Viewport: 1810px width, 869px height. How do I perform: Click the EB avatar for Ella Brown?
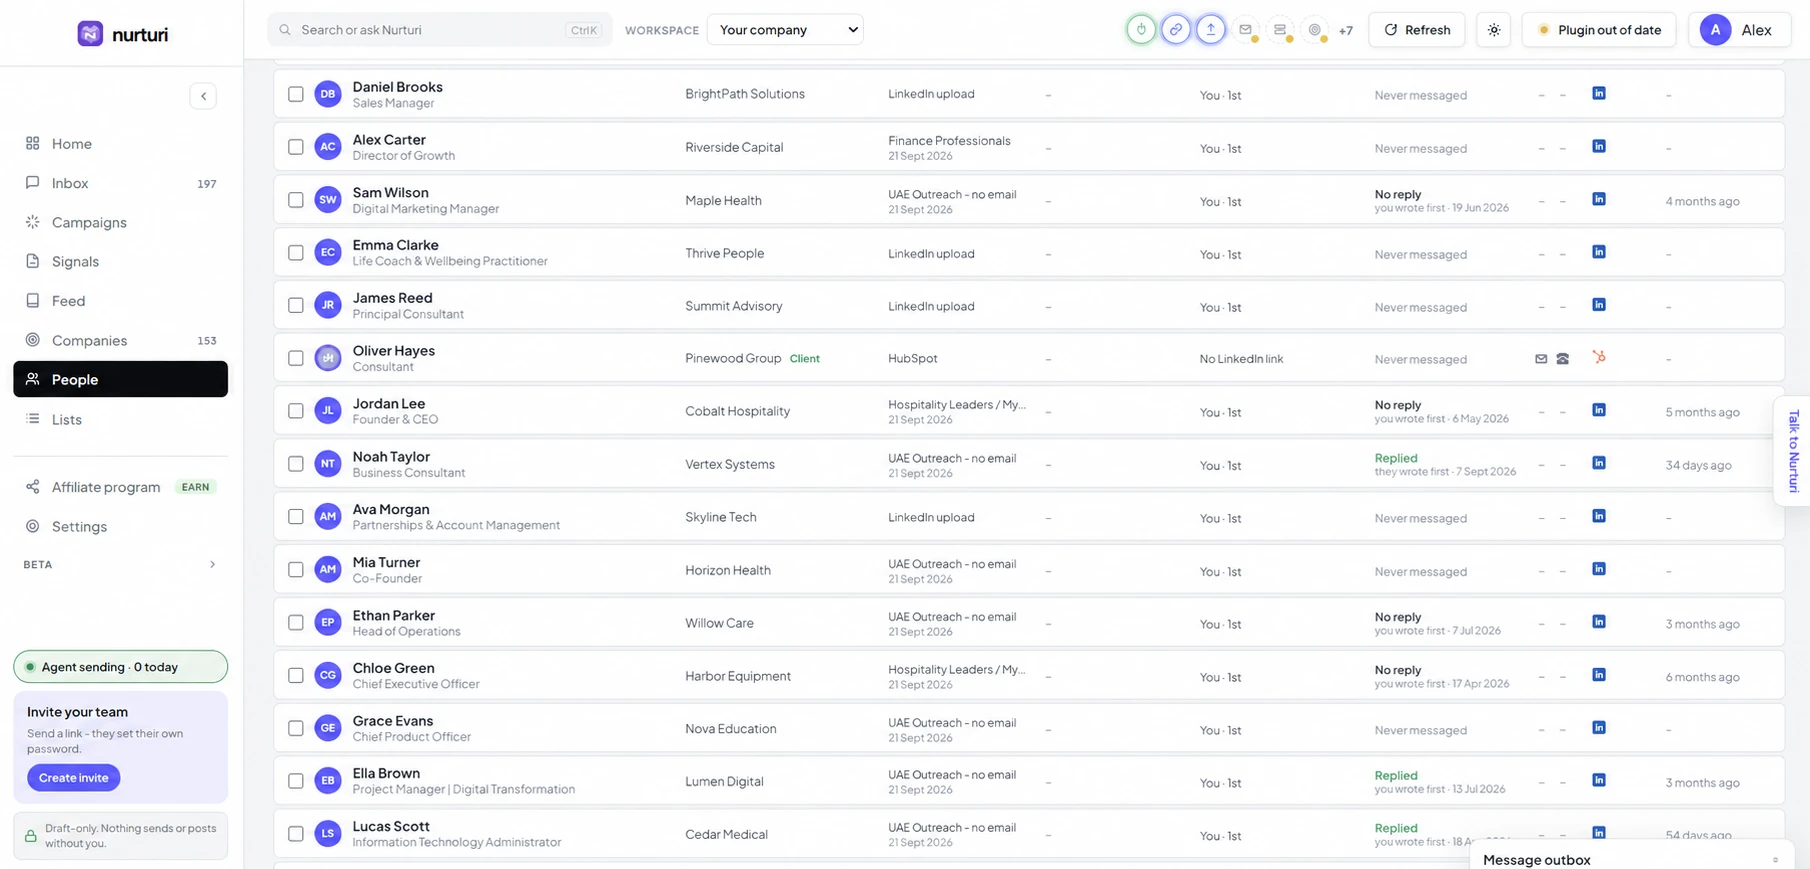point(328,781)
